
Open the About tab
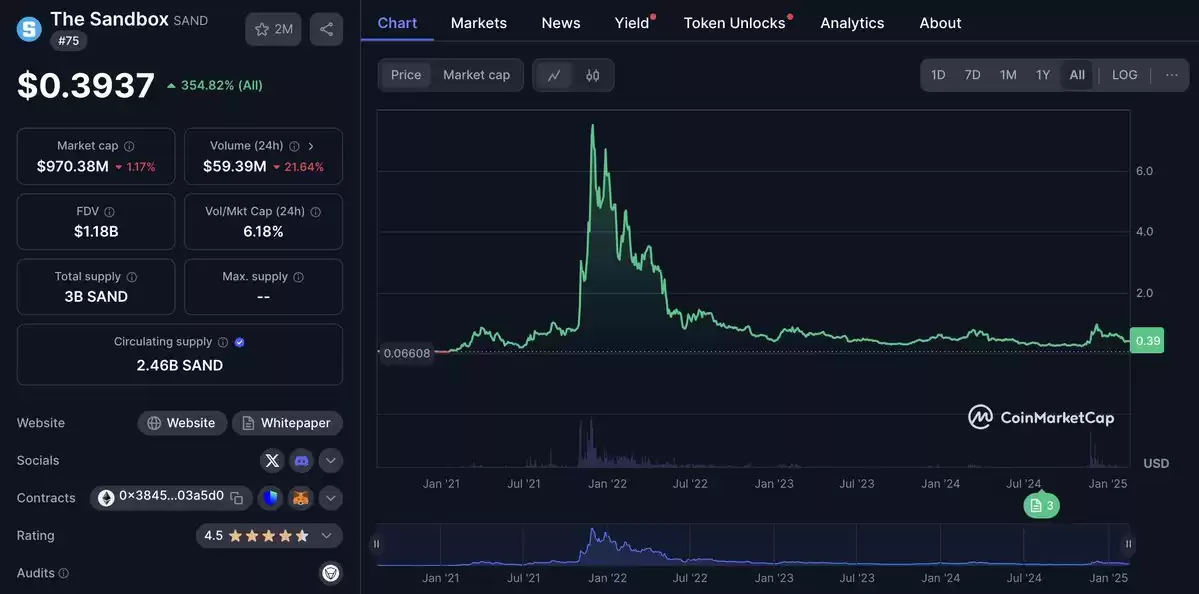(x=941, y=23)
